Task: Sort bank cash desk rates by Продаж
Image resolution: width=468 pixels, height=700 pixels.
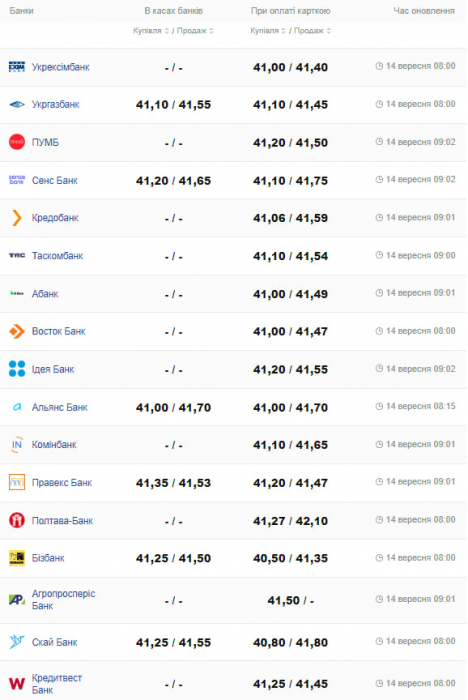Action: coord(195,31)
